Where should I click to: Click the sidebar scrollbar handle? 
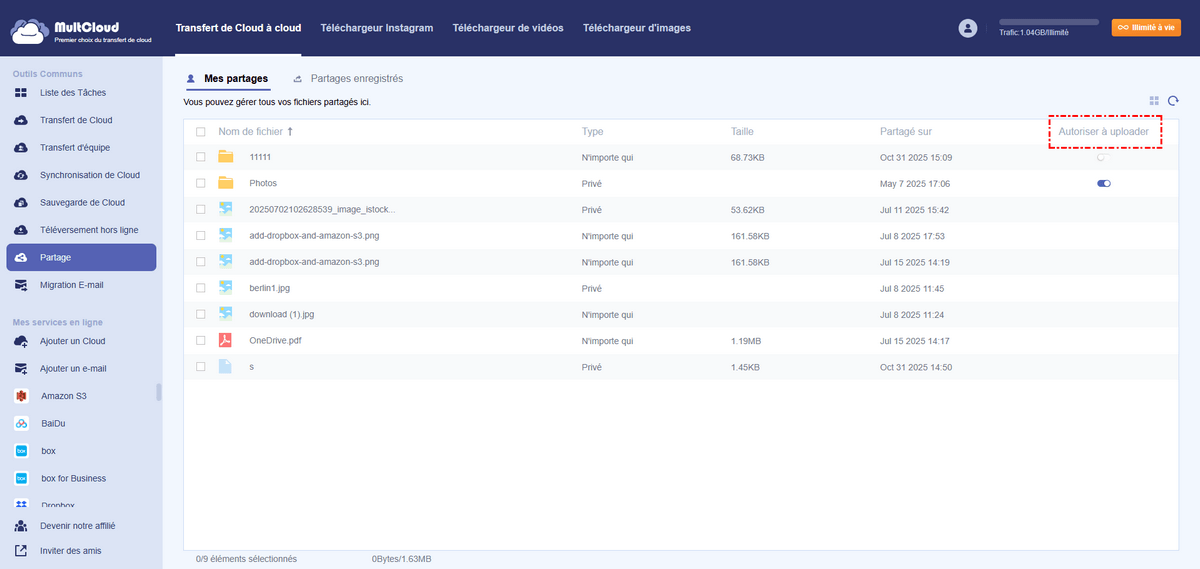pos(159,392)
